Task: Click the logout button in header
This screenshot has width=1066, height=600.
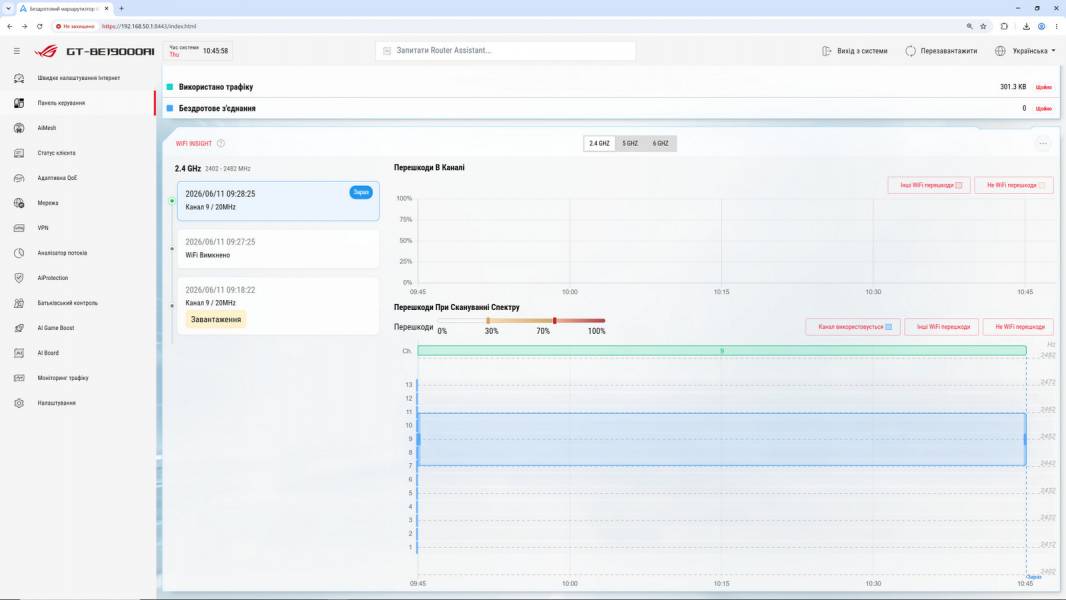Action: [x=855, y=51]
